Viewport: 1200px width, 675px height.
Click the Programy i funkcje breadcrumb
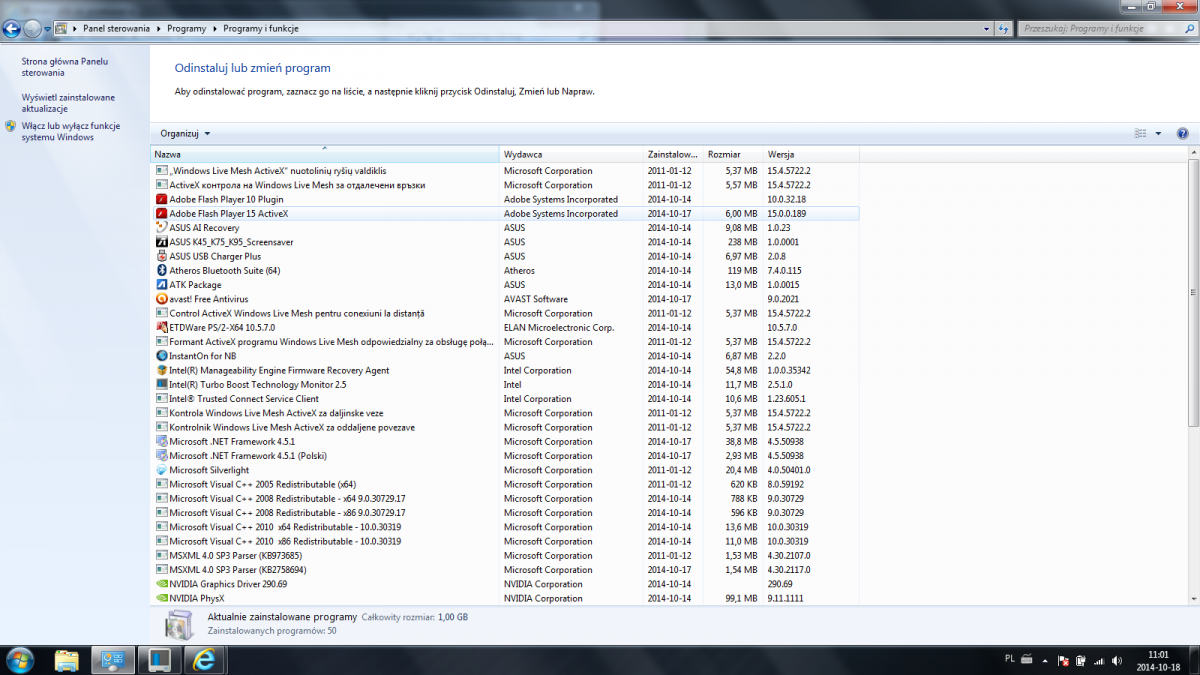tap(260, 29)
